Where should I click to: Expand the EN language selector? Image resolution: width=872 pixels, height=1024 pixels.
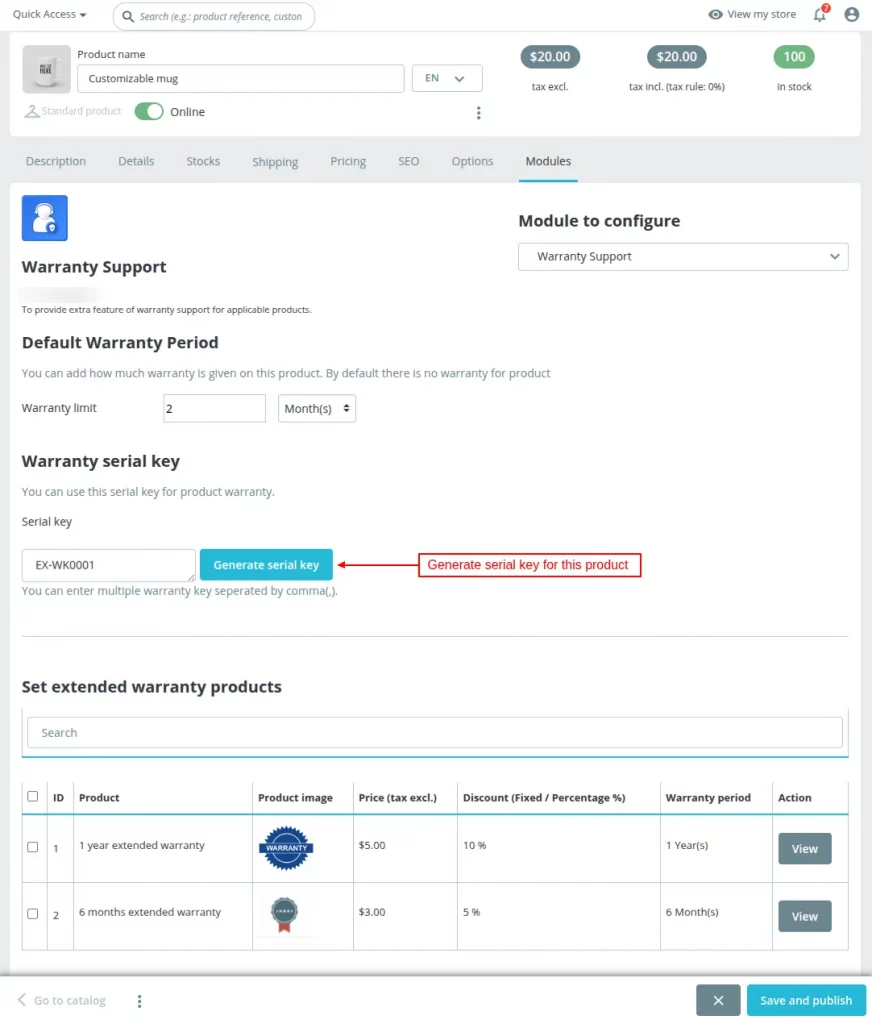(x=447, y=78)
